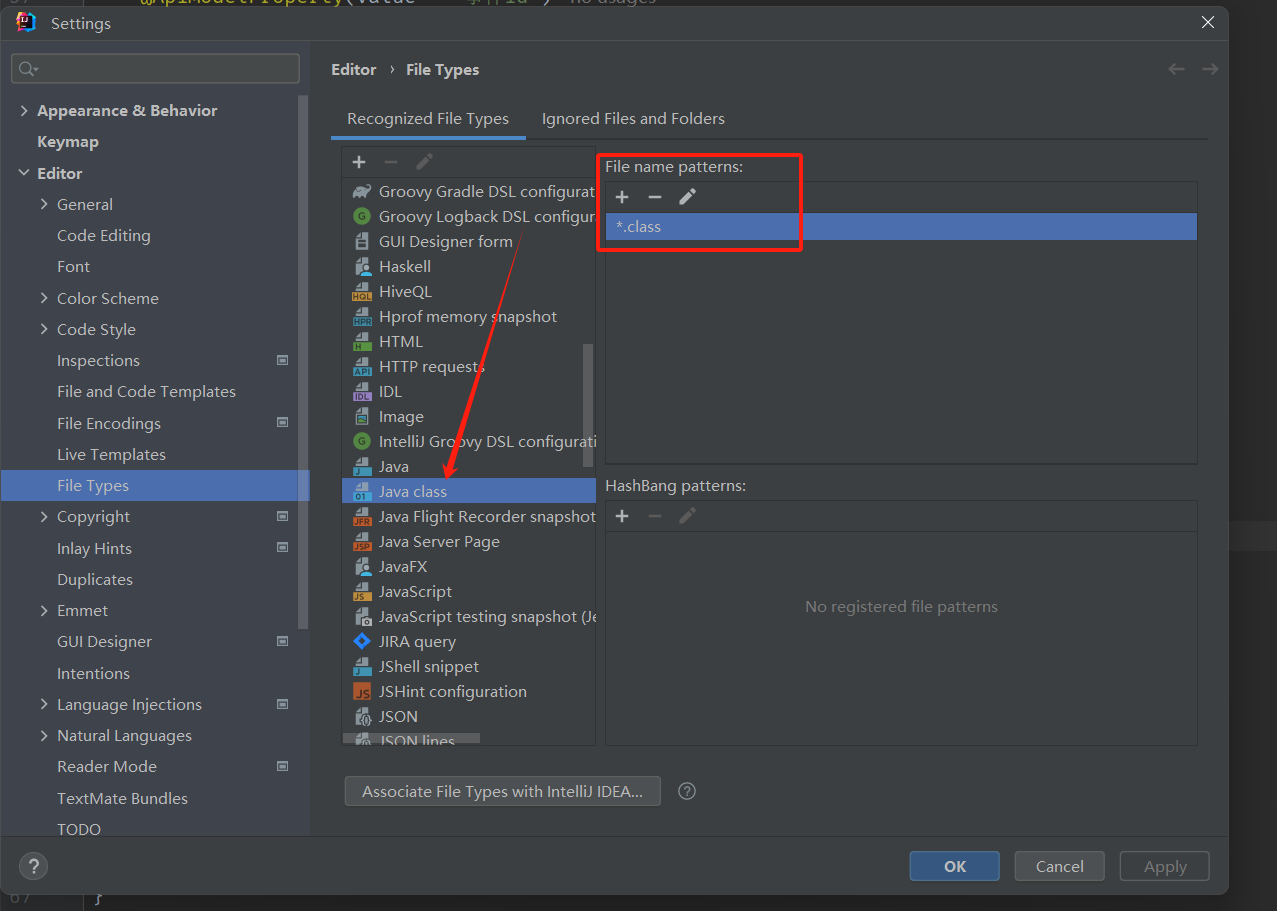Select the JIRA query file type icon
The height and width of the screenshot is (911, 1277).
(x=362, y=642)
